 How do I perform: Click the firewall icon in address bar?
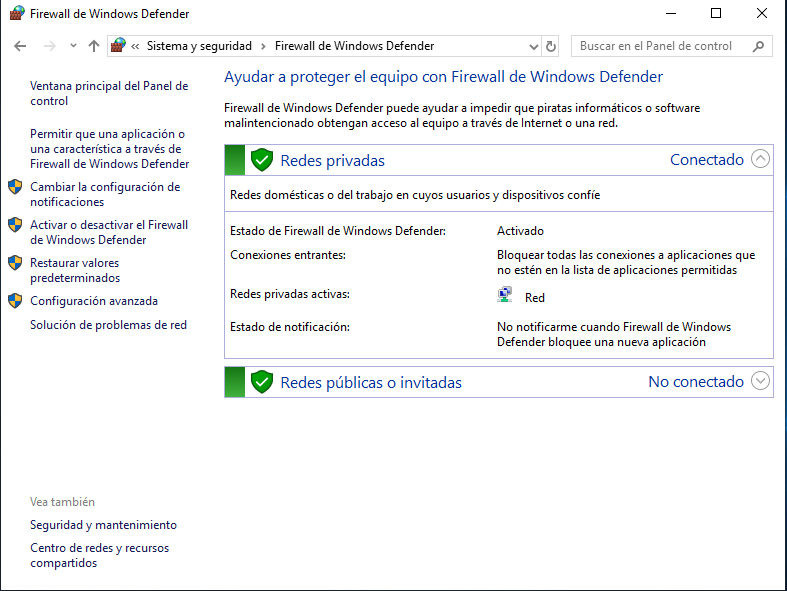118,46
